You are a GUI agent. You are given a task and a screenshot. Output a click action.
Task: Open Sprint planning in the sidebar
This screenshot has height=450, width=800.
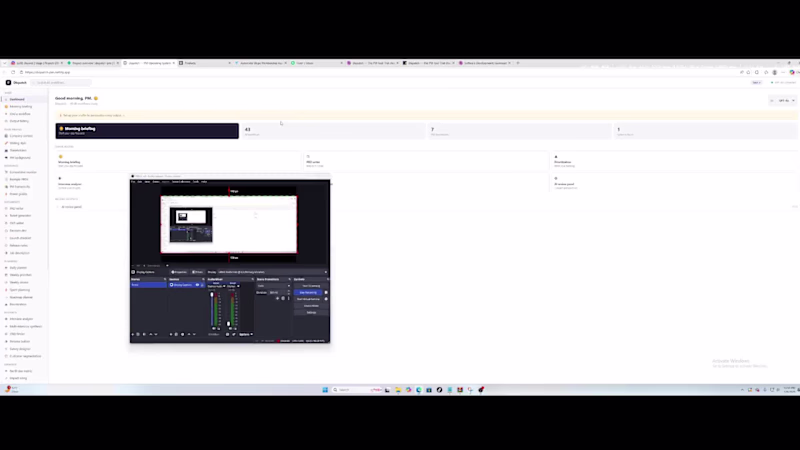[20, 290]
